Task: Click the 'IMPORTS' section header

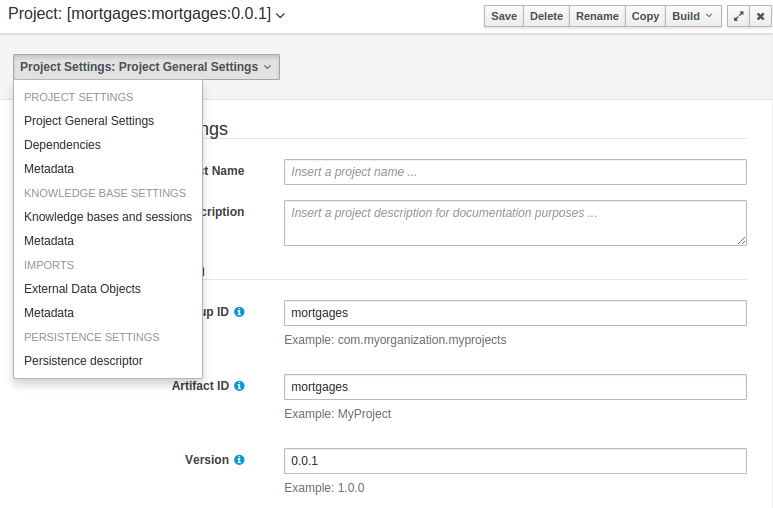Action: 49,265
